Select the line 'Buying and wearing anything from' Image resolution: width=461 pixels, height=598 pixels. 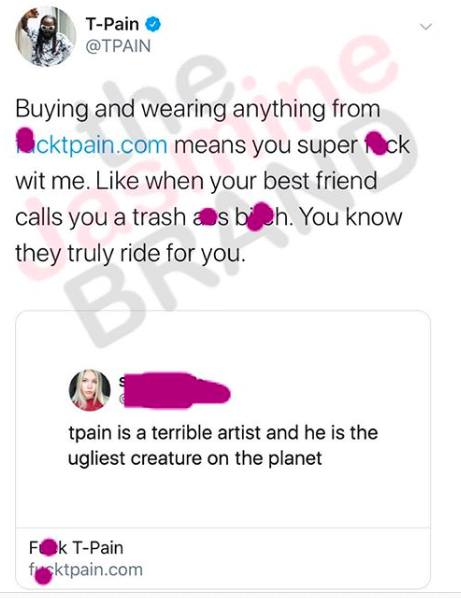[x=198, y=109]
